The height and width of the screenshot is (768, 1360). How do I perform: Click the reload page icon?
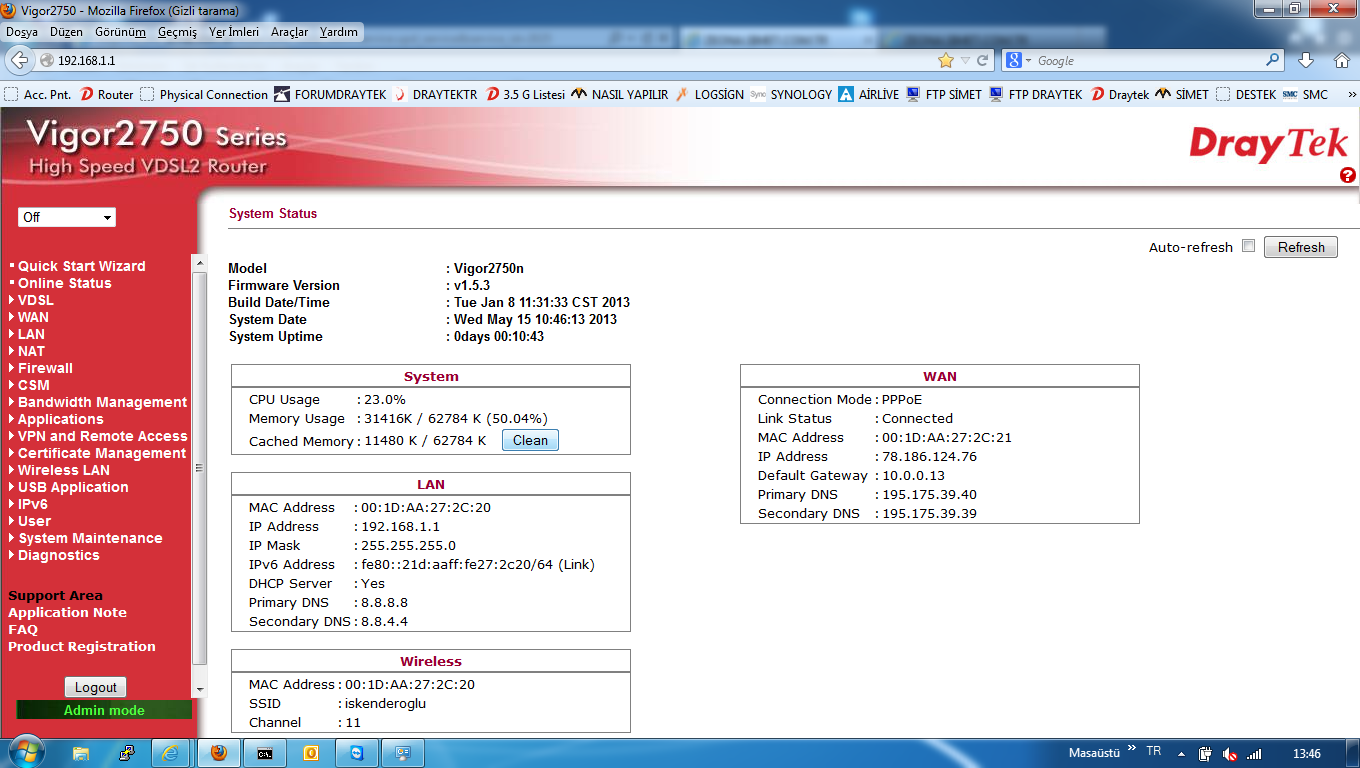(983, 61)
